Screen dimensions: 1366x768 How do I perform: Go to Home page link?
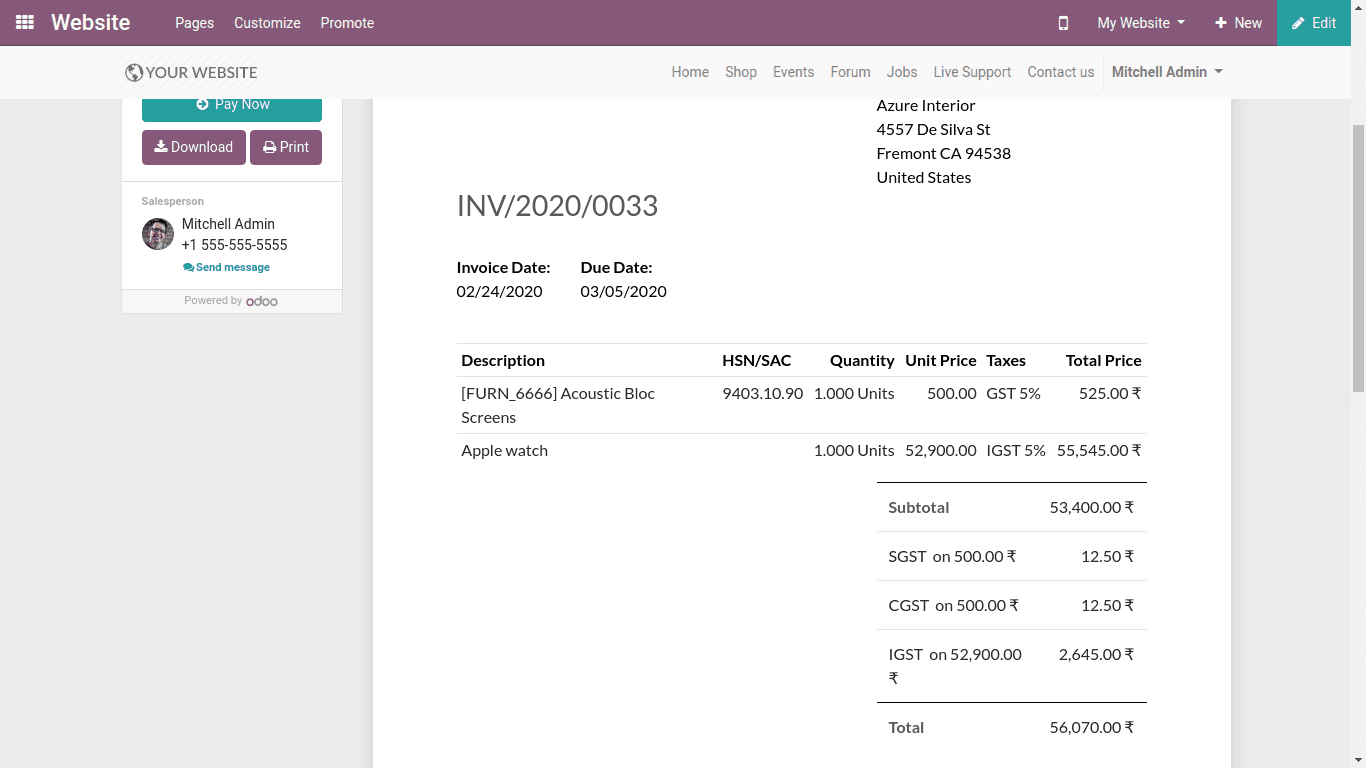[690, 72]
